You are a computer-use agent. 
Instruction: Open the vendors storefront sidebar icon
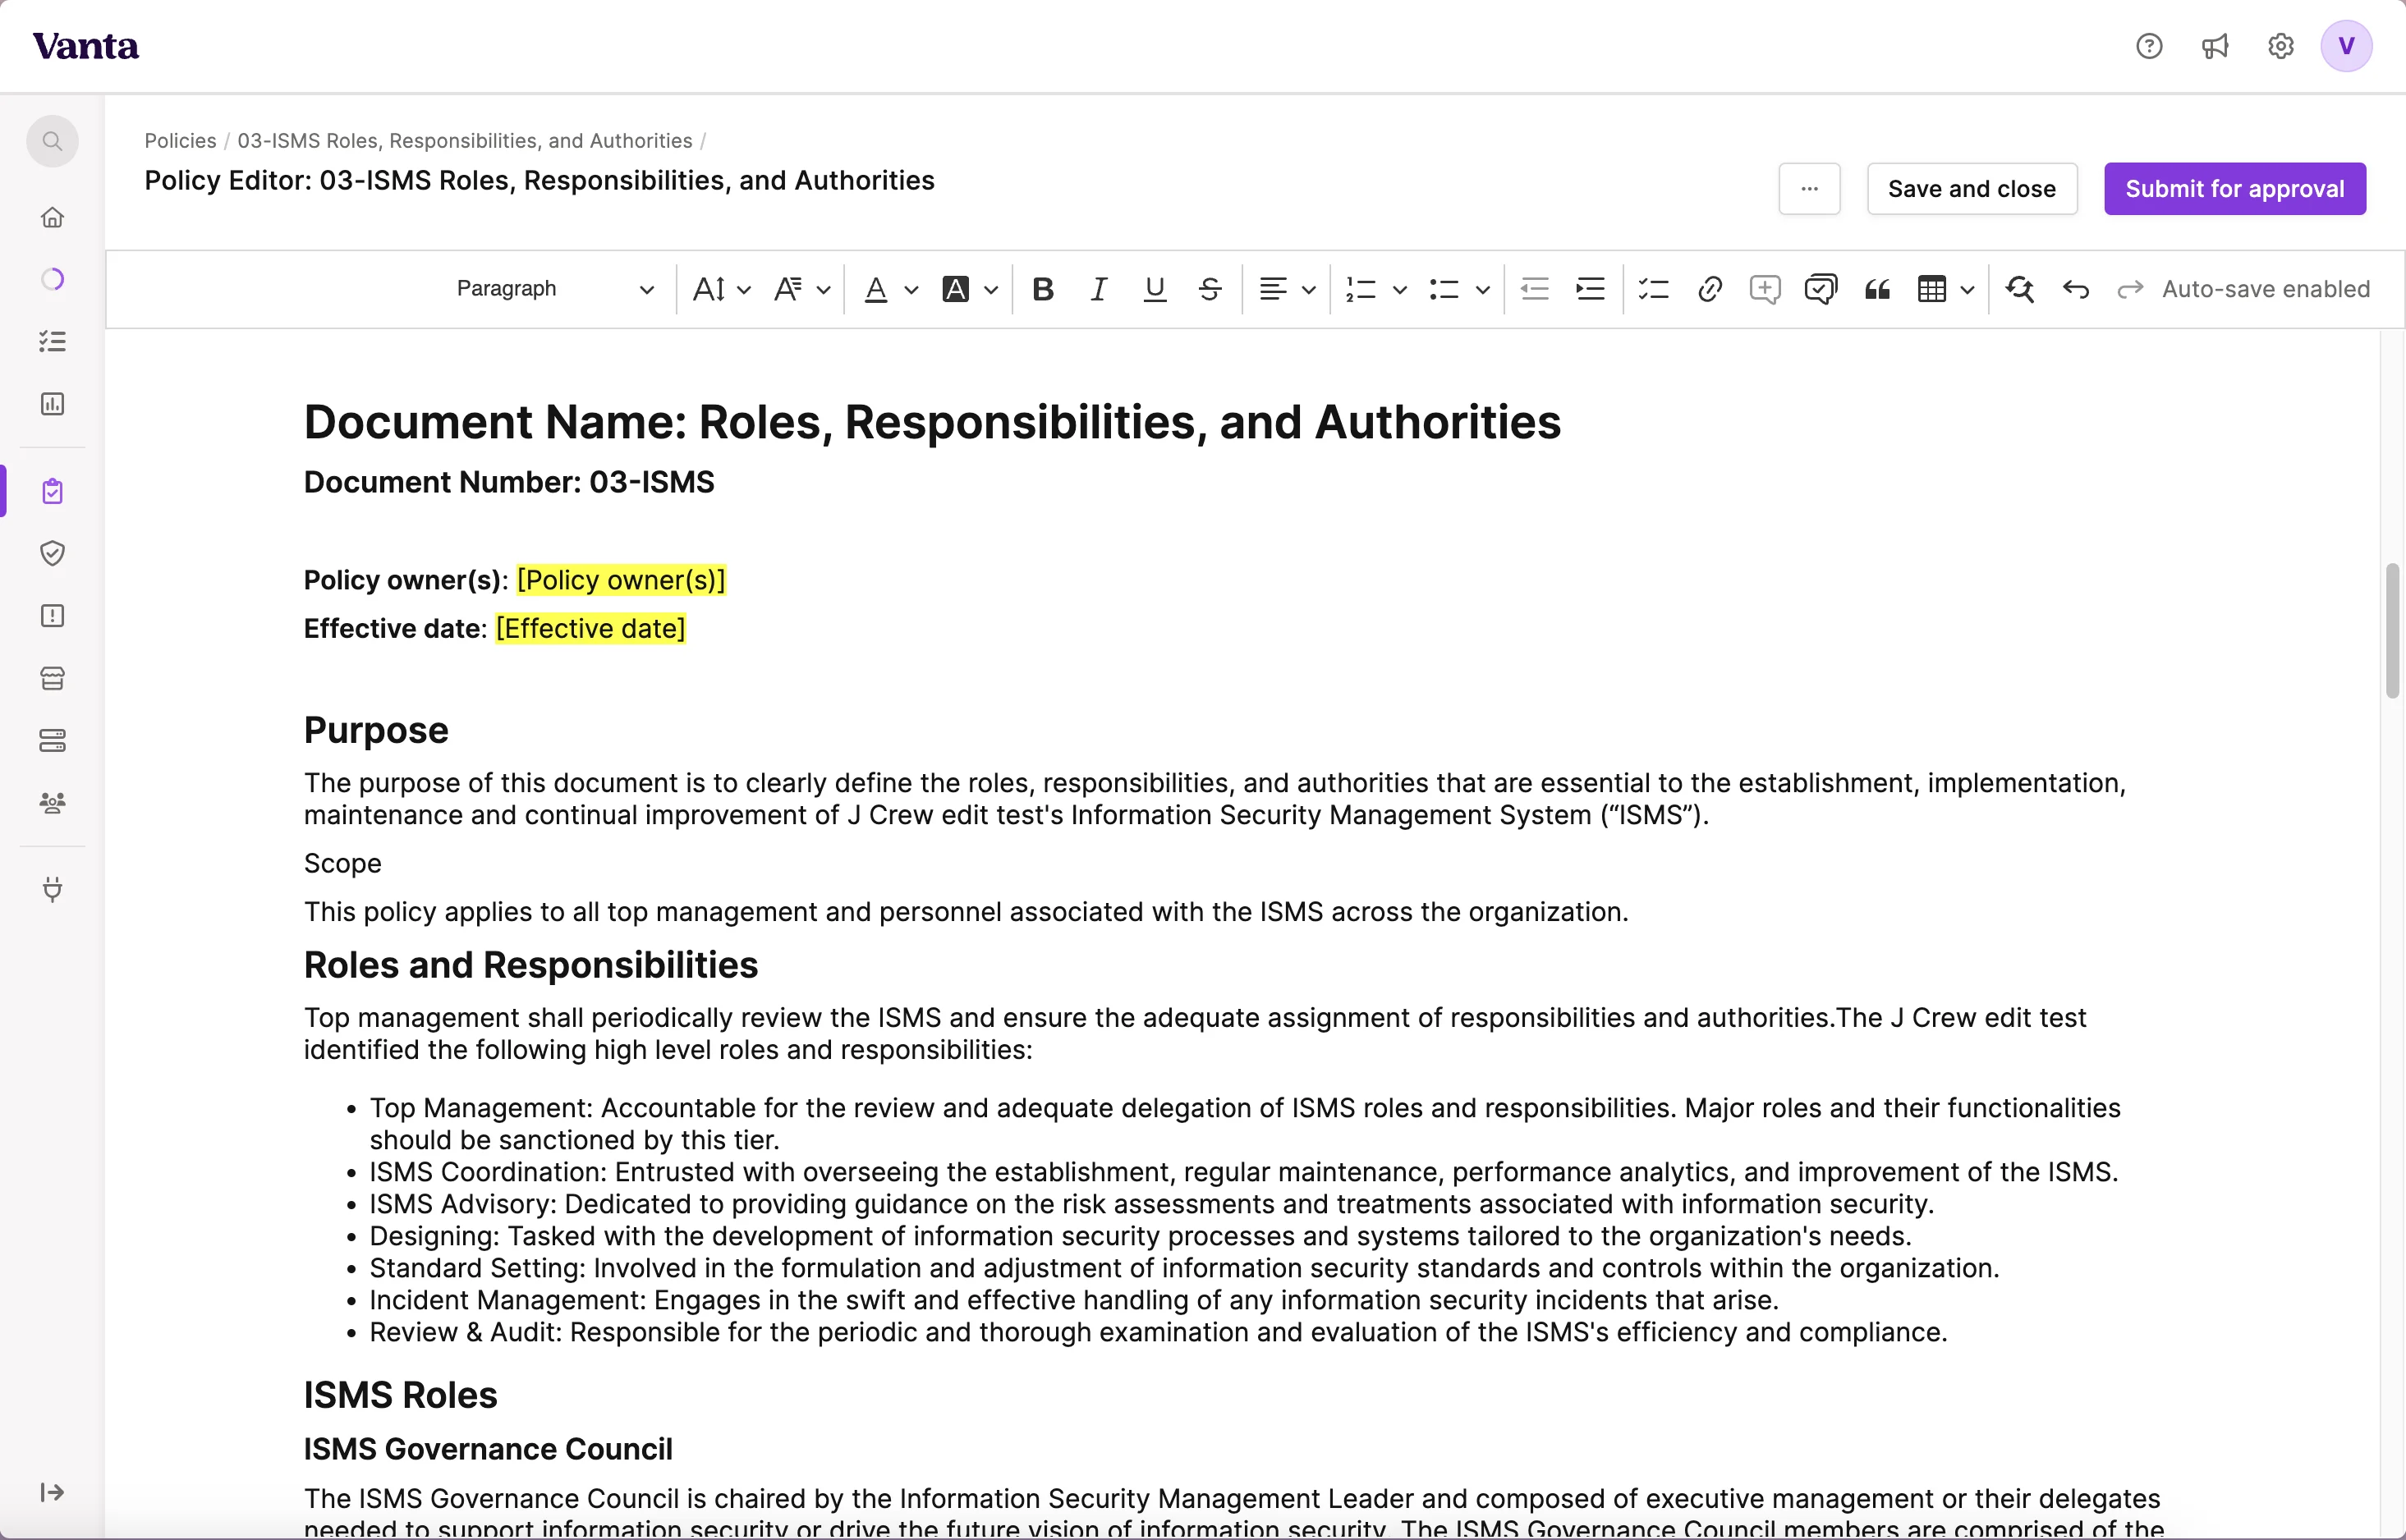pos(52,678)
